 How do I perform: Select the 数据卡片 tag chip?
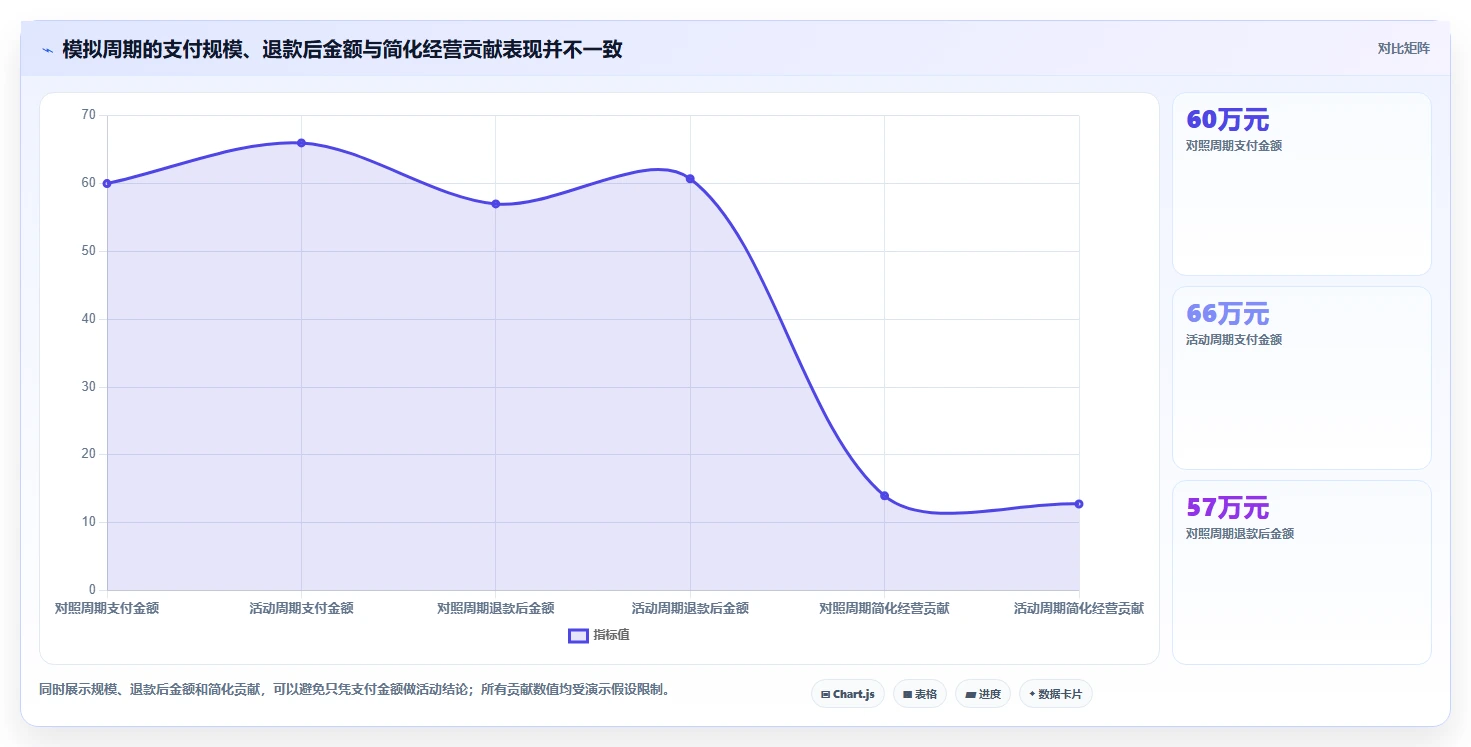tap(1055, 694)
